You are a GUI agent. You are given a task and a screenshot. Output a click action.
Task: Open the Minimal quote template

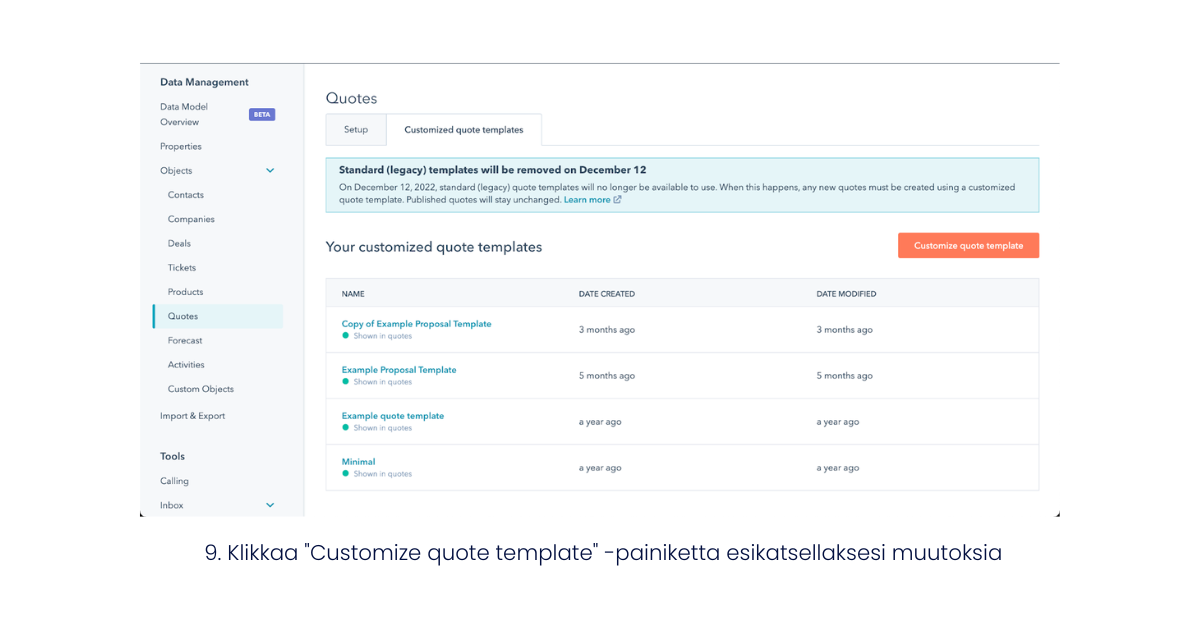(x=358, y=462)
